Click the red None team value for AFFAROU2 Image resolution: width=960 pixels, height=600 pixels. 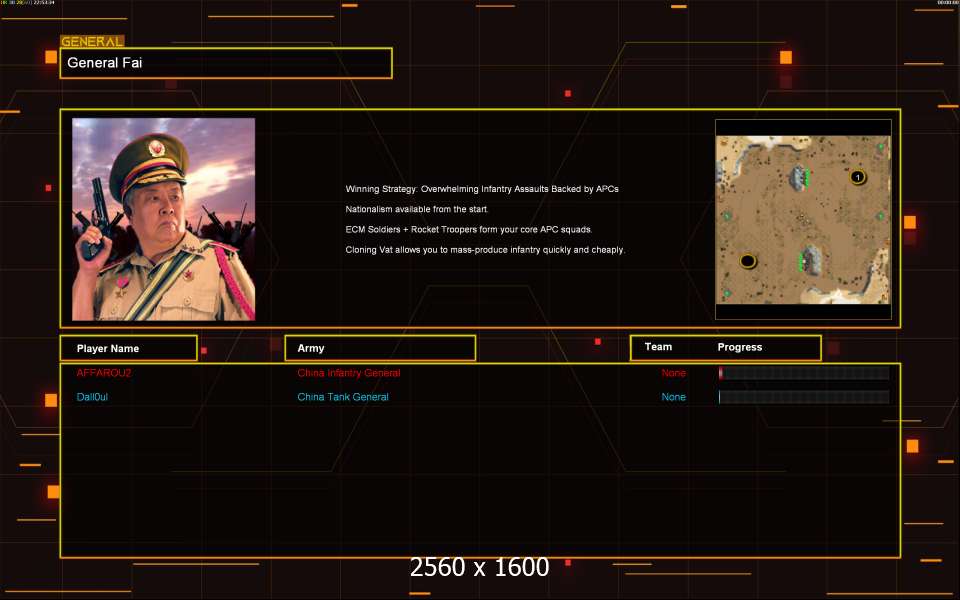coord(673,373)
